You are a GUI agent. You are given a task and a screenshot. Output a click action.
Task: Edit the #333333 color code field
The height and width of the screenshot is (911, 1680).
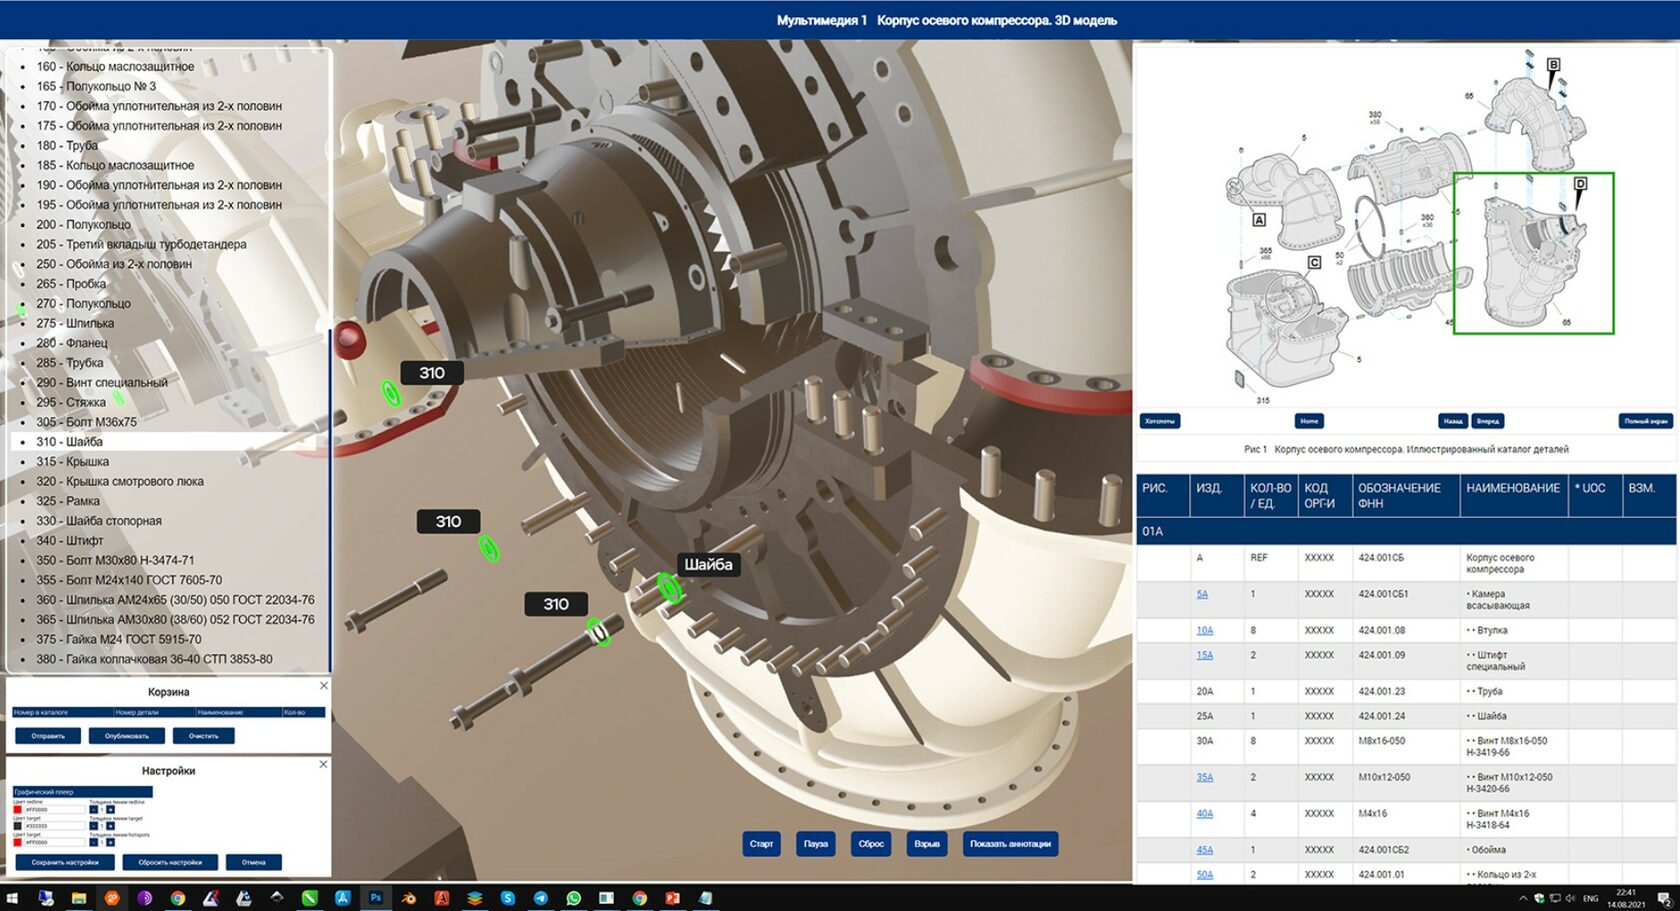click(x=54, y=826)
